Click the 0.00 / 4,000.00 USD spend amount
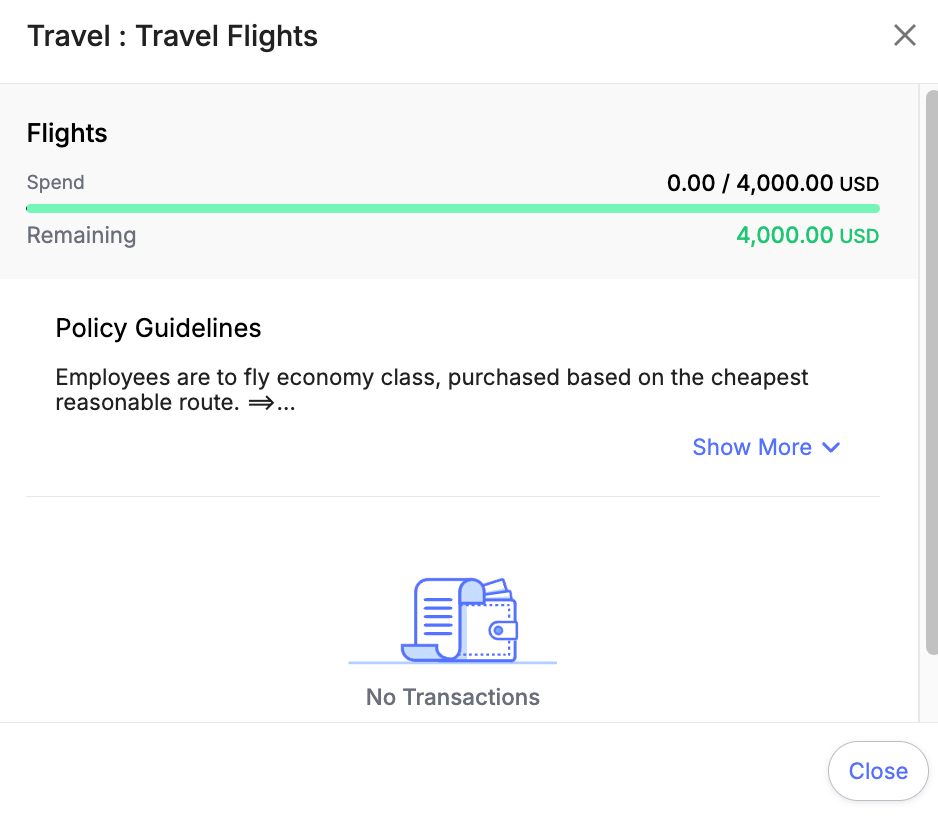The image size is (938, 818). (773, 183)
